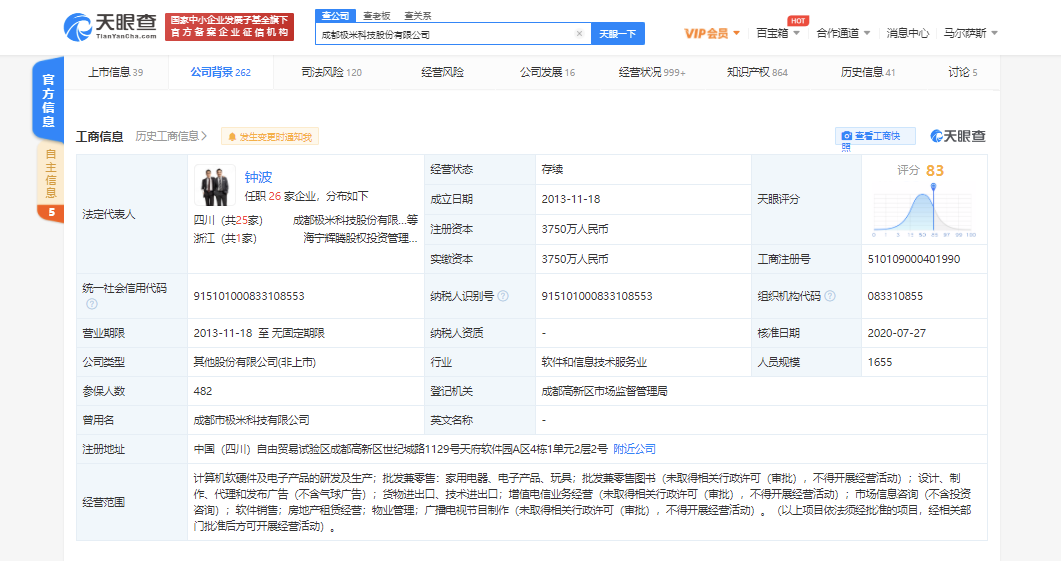The width and height of the screenshot is (1061, 561).
Task: Click the score marker on the rating curve
Action: pos(933,187)
